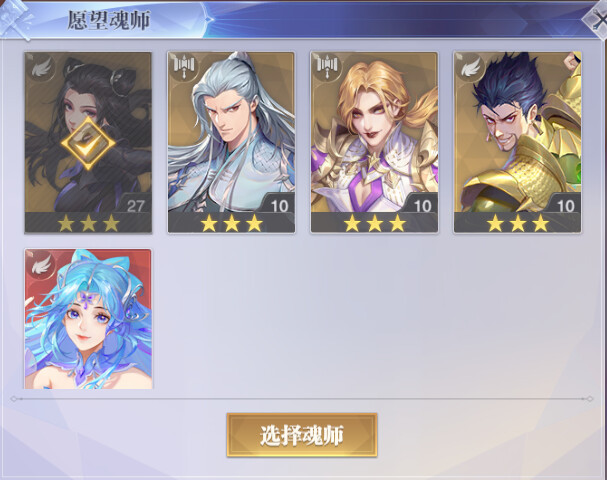Click the hammer emblem beside 愿望魂师 title
The image size is (607, 480).
point(15,20)
